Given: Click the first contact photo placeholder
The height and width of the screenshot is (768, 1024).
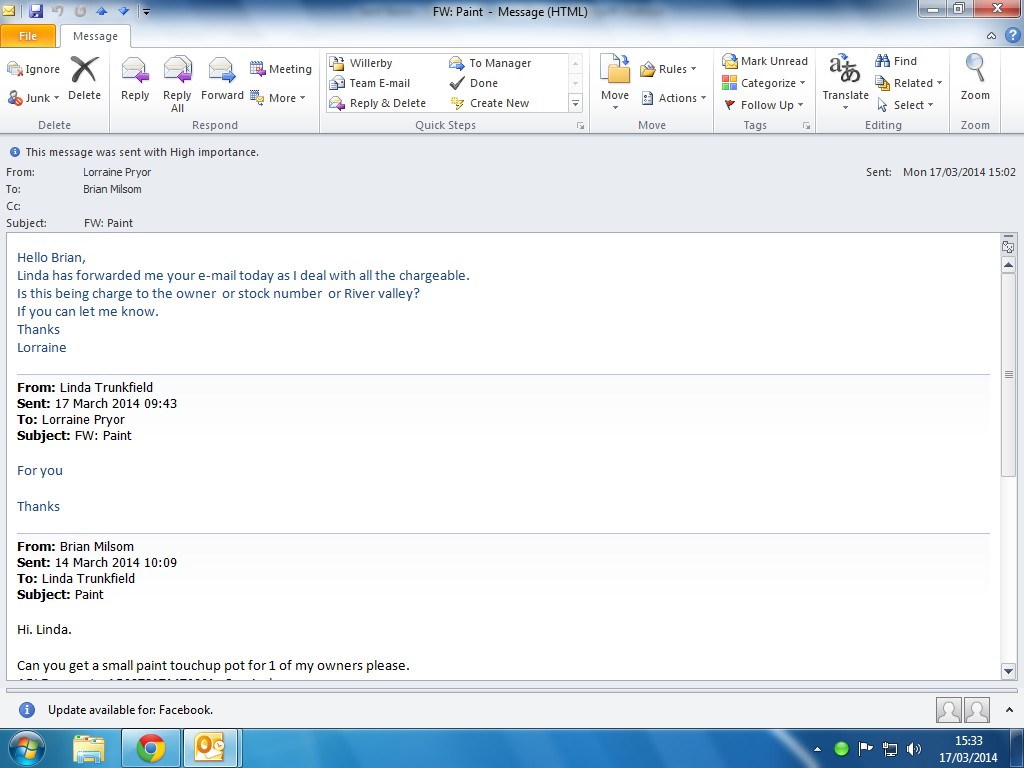Looking at the screenshot, I should pyautogui.click(x=948, y=710).
